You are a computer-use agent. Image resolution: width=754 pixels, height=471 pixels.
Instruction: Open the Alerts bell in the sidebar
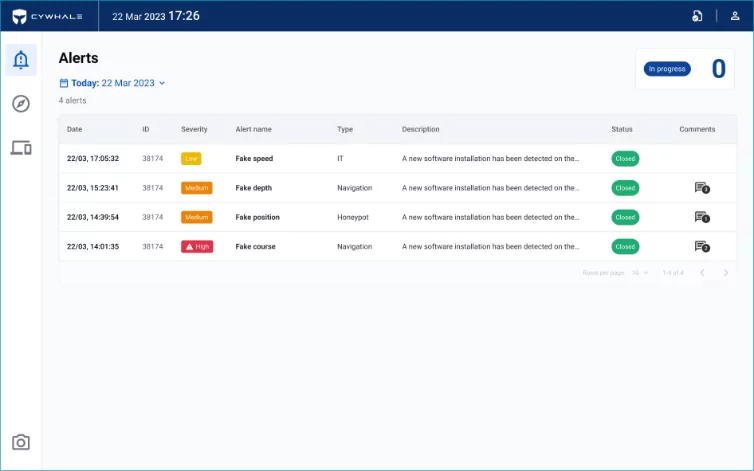click(21, 60)
